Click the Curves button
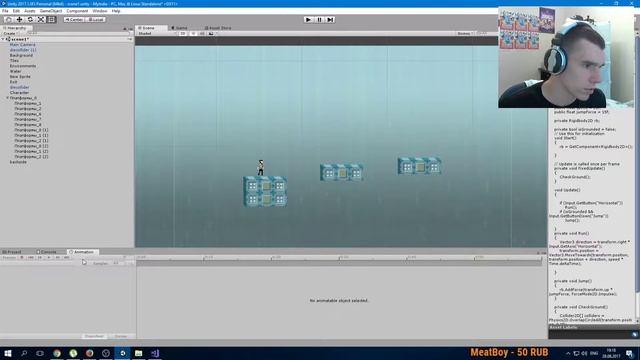Screen dimensions: 640x360 click(x=121, y=336)
